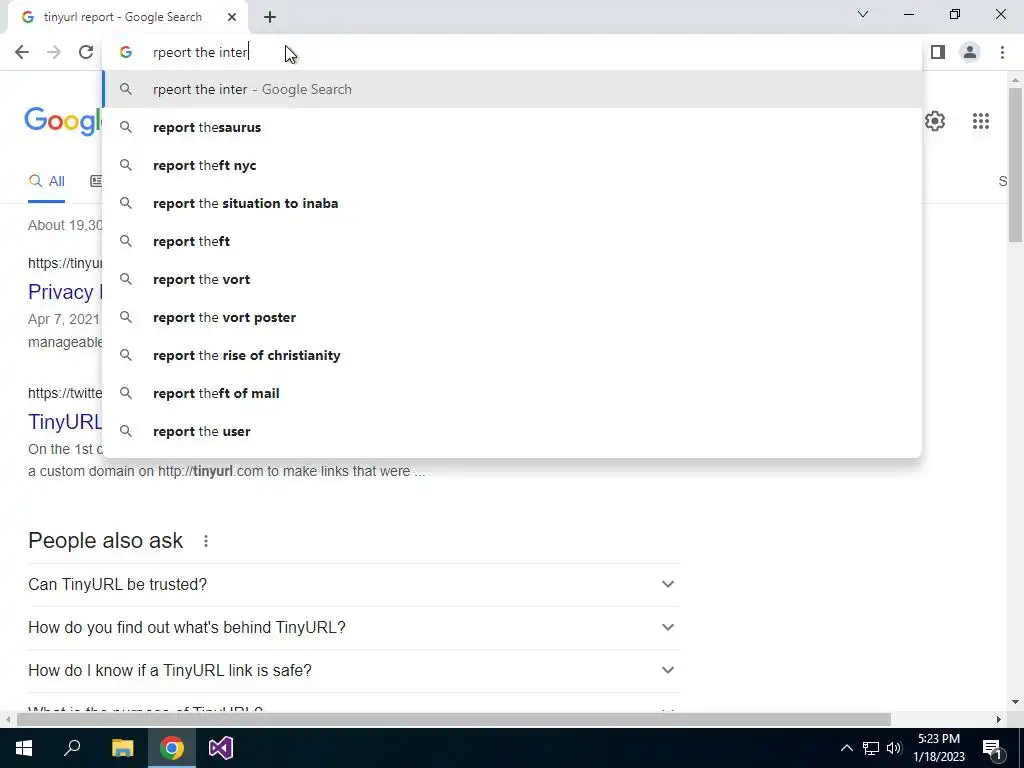The height and width of the screenshot is (768, 1024).
Task: Pick 'report the situation to inaba' suggestion
Action: [x=513, y=203]
